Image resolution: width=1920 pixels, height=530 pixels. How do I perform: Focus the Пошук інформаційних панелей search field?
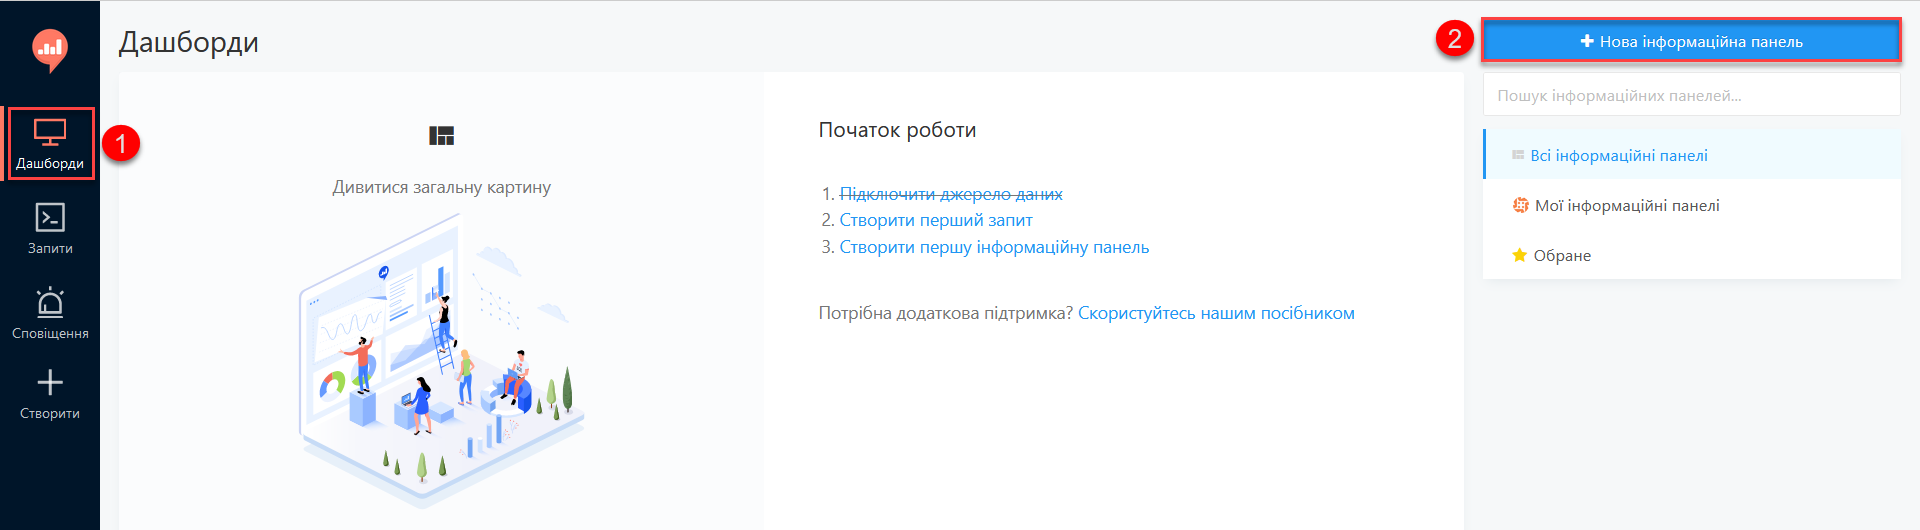[1691, 96]
